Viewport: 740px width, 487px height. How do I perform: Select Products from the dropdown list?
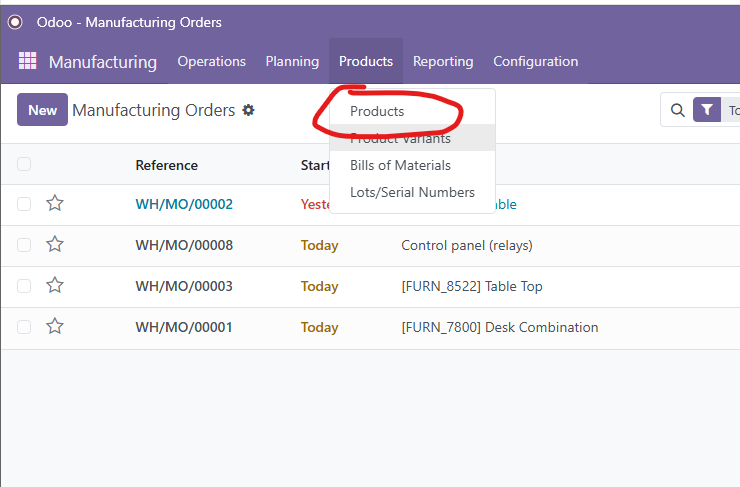pyautogui.click(x=377, y=111)
